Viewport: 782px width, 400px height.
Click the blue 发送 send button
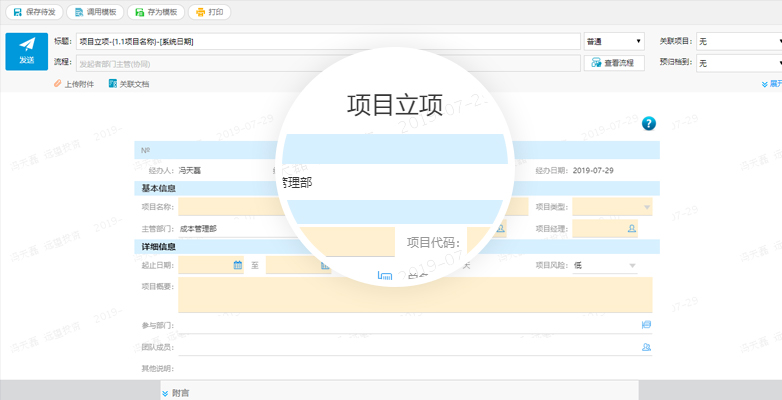click(26, 51)
